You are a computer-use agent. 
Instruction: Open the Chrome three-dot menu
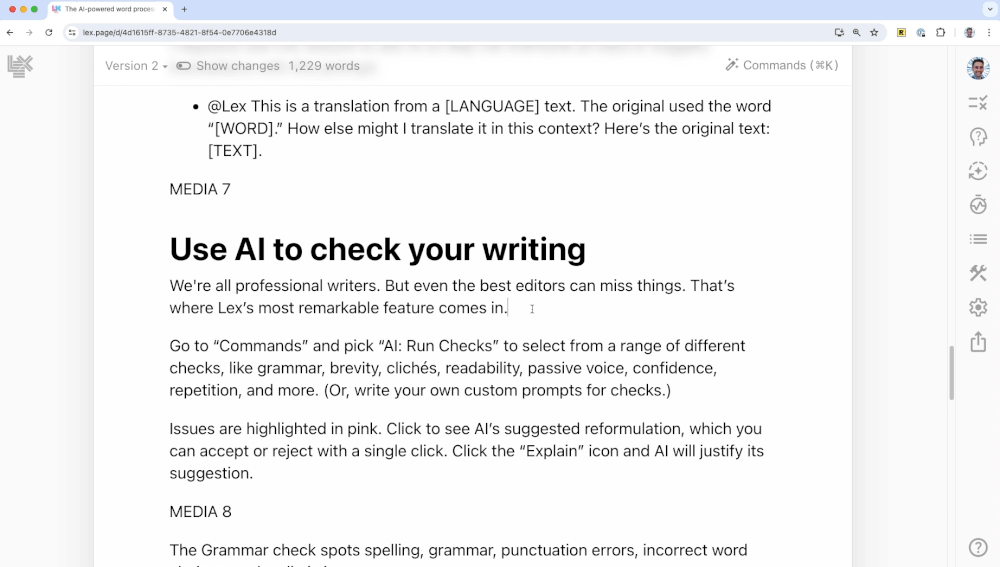pos(989,33)
